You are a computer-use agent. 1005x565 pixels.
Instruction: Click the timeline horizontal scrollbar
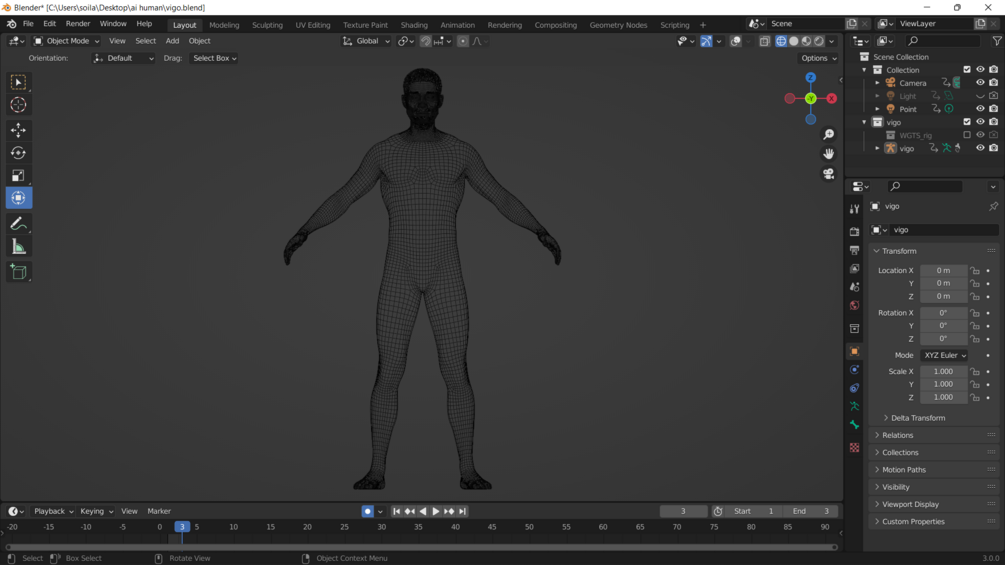[x=420, y=547]
